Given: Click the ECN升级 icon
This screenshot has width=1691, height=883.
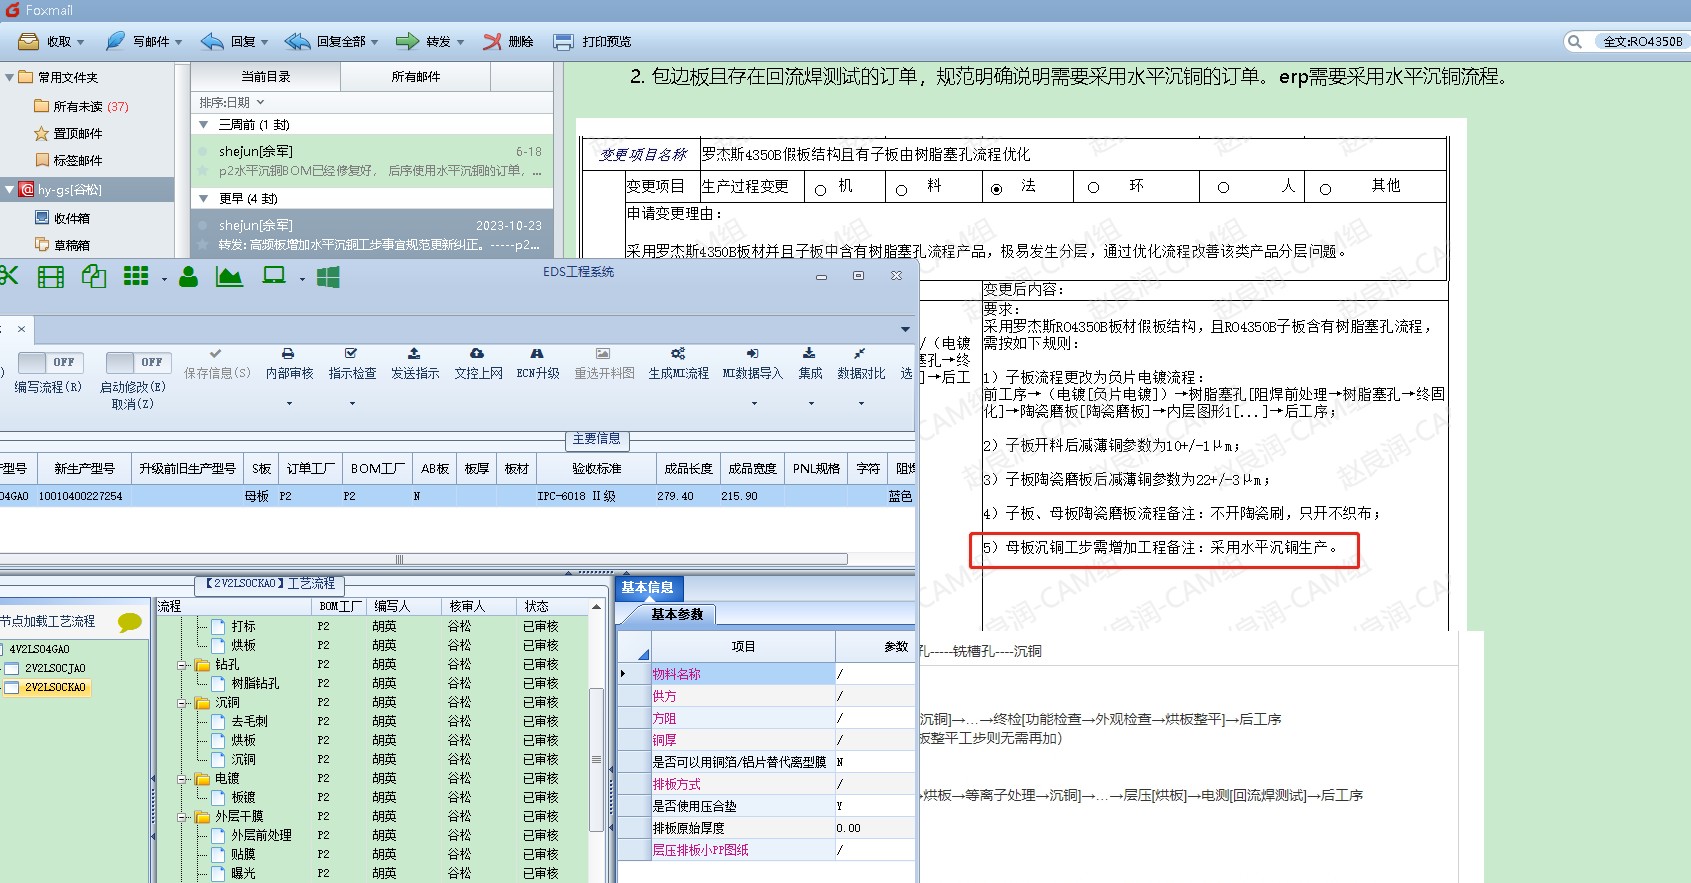Looking at the screenshot, I should pos(537,354).
